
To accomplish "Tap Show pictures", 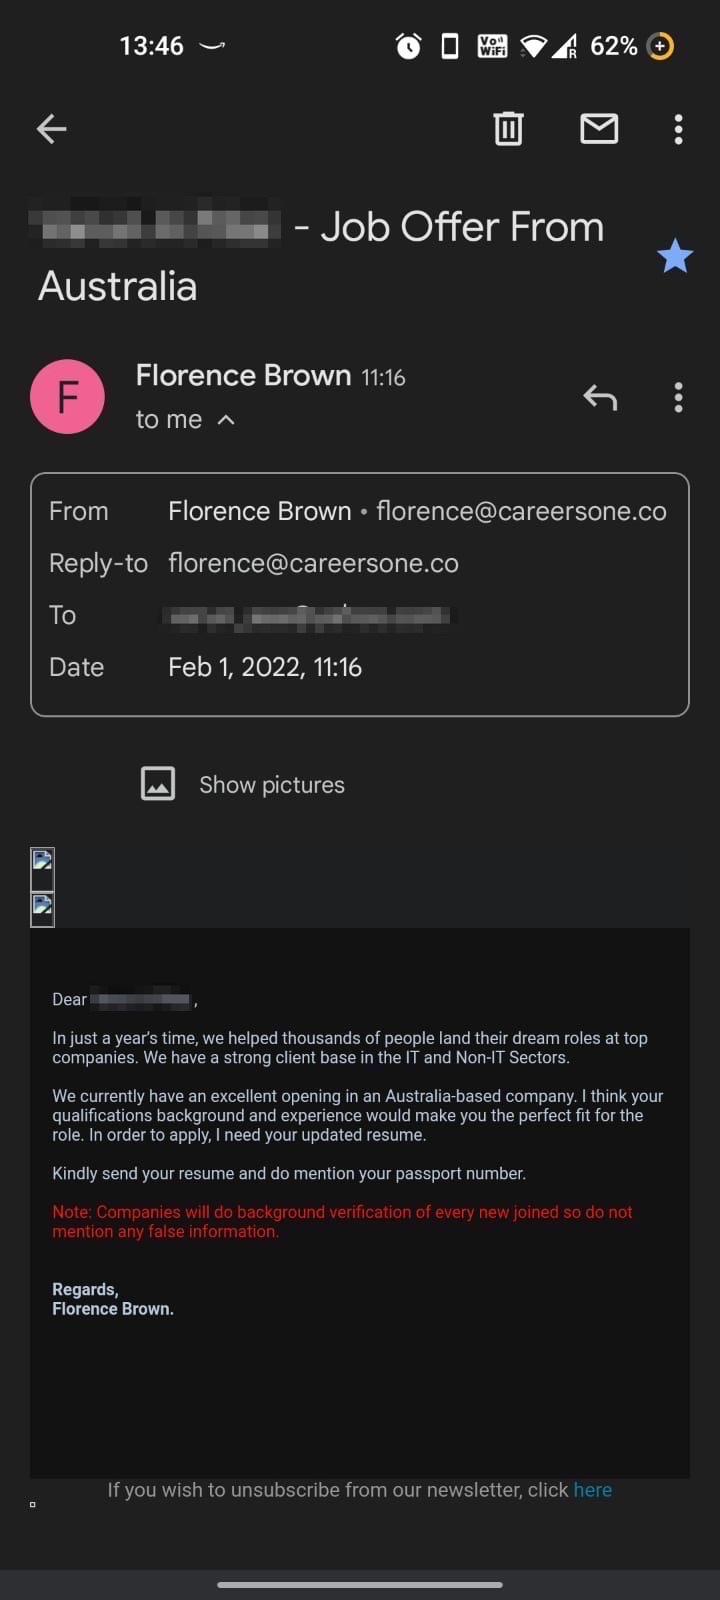I will coord(272,785).
